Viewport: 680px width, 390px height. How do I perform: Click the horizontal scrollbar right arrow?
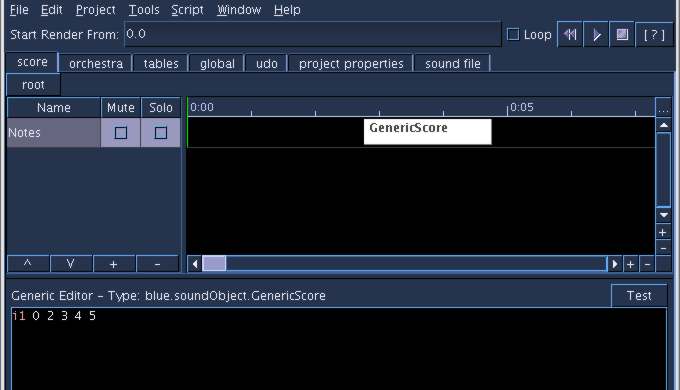(x=615, y=264)
